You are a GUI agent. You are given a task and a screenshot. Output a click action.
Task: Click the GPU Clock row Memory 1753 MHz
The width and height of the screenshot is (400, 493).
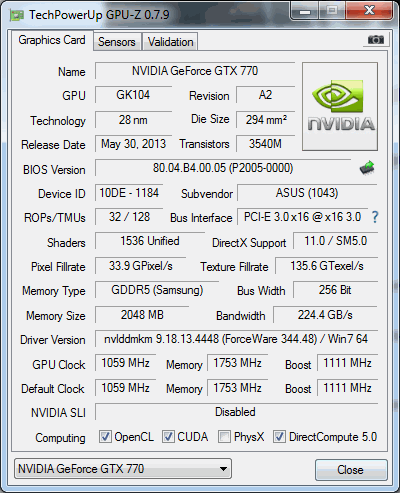[238, 363]
